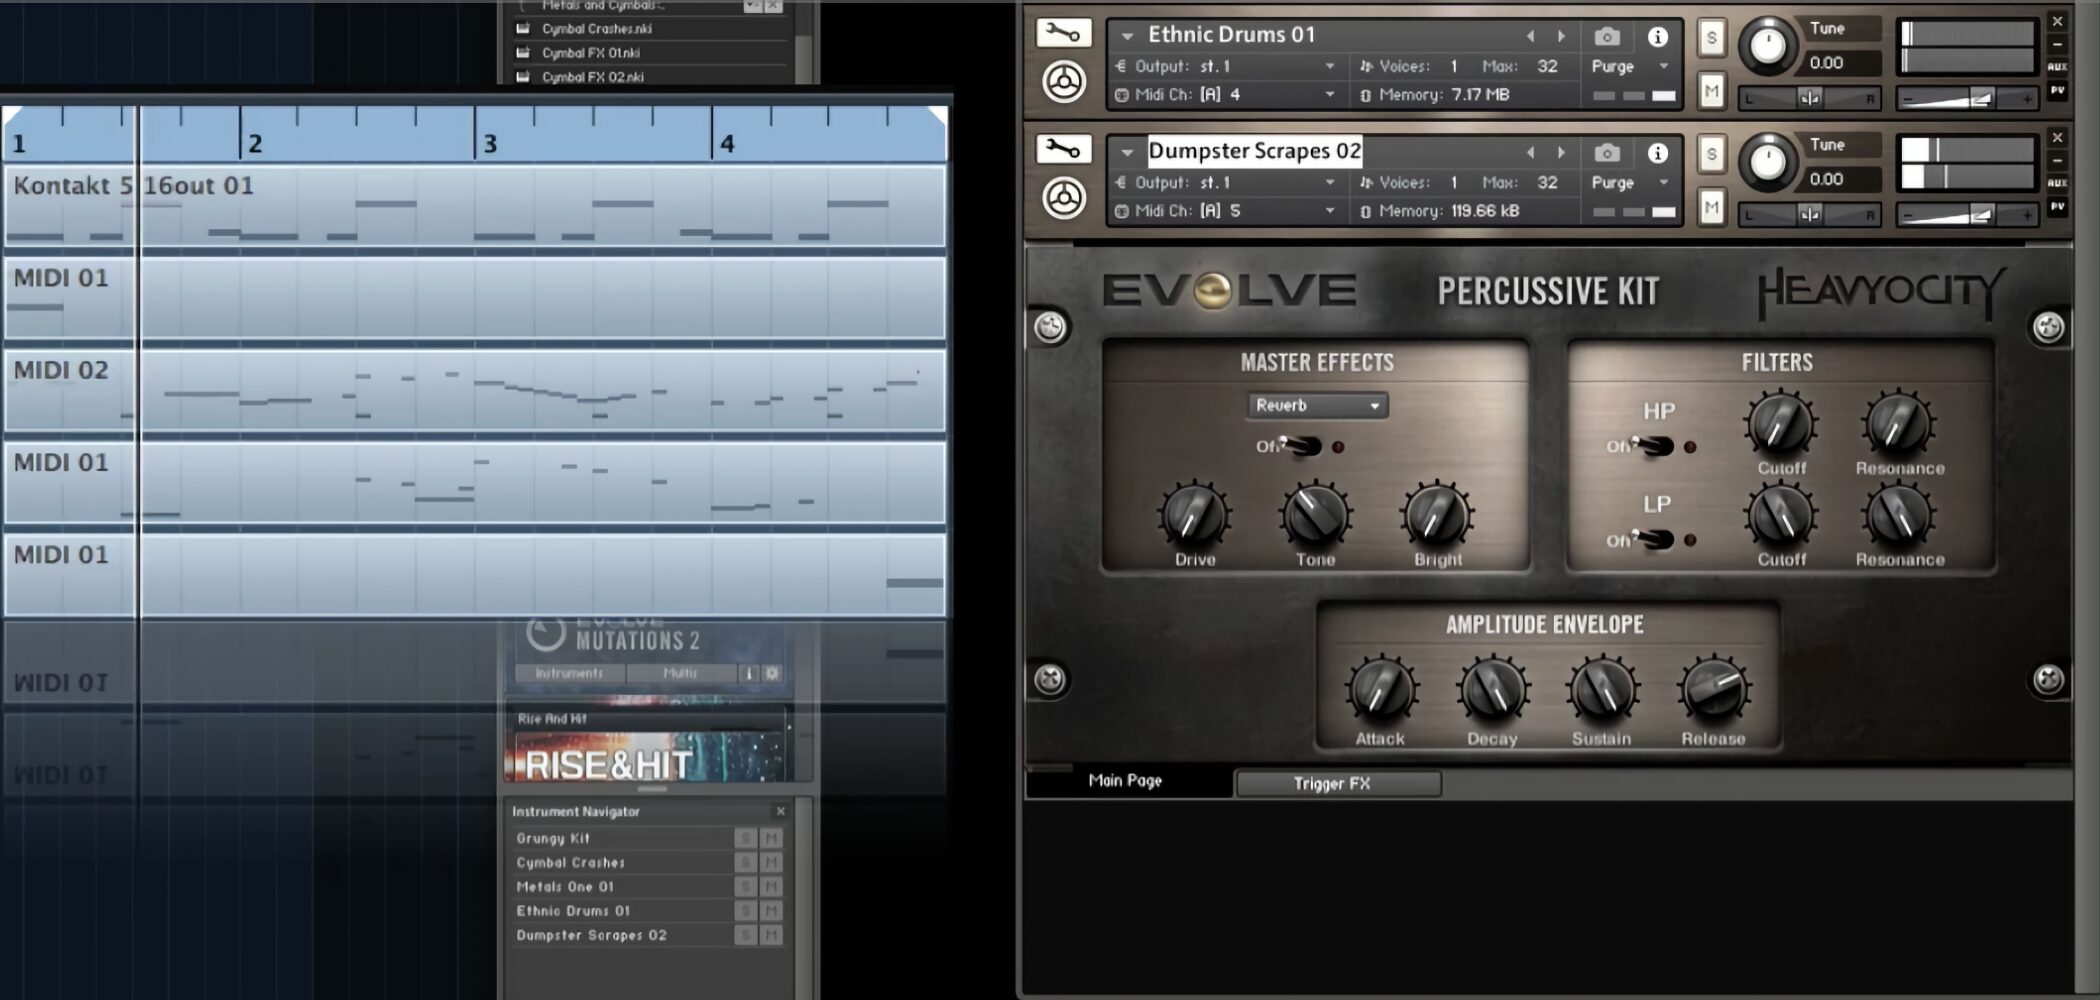Solo the Dumpster Scrapes 02 instrument
This screenshot has width=2100, height=1000.
pos(1712,154)
